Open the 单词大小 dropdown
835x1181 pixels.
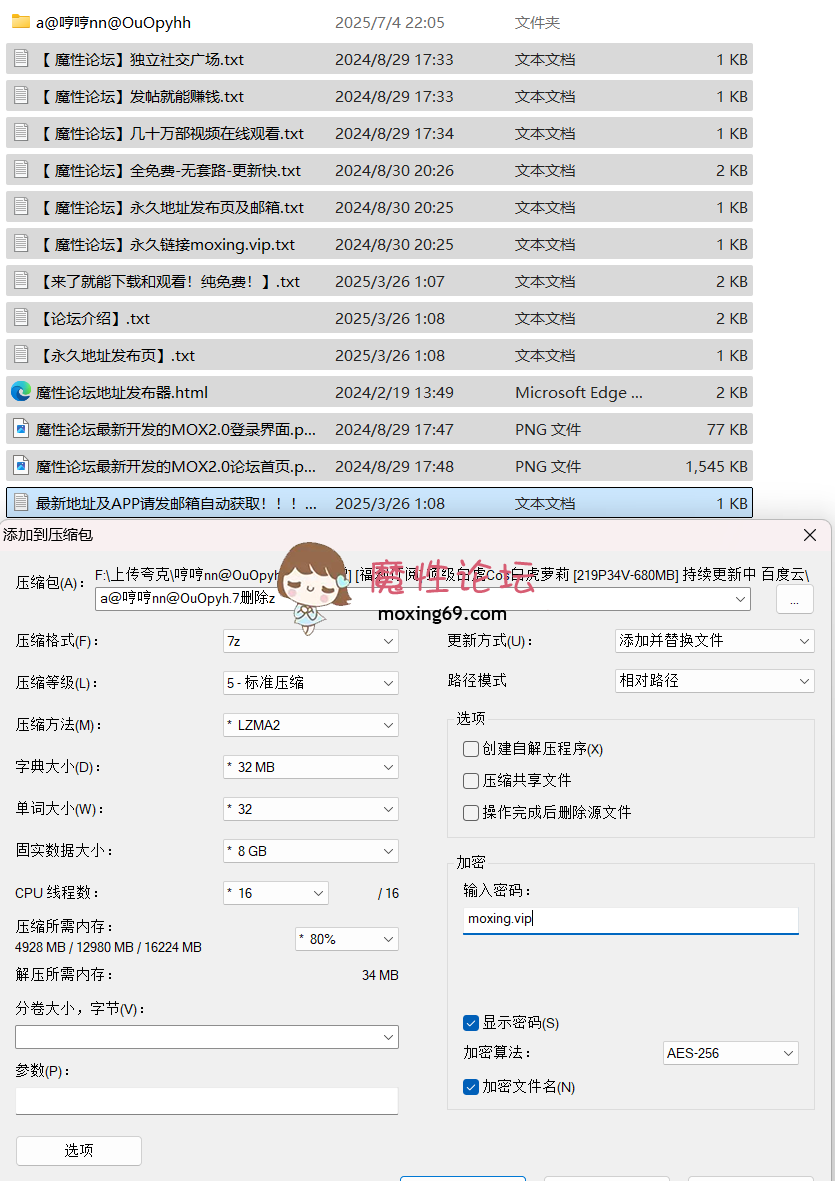(311, 810)
